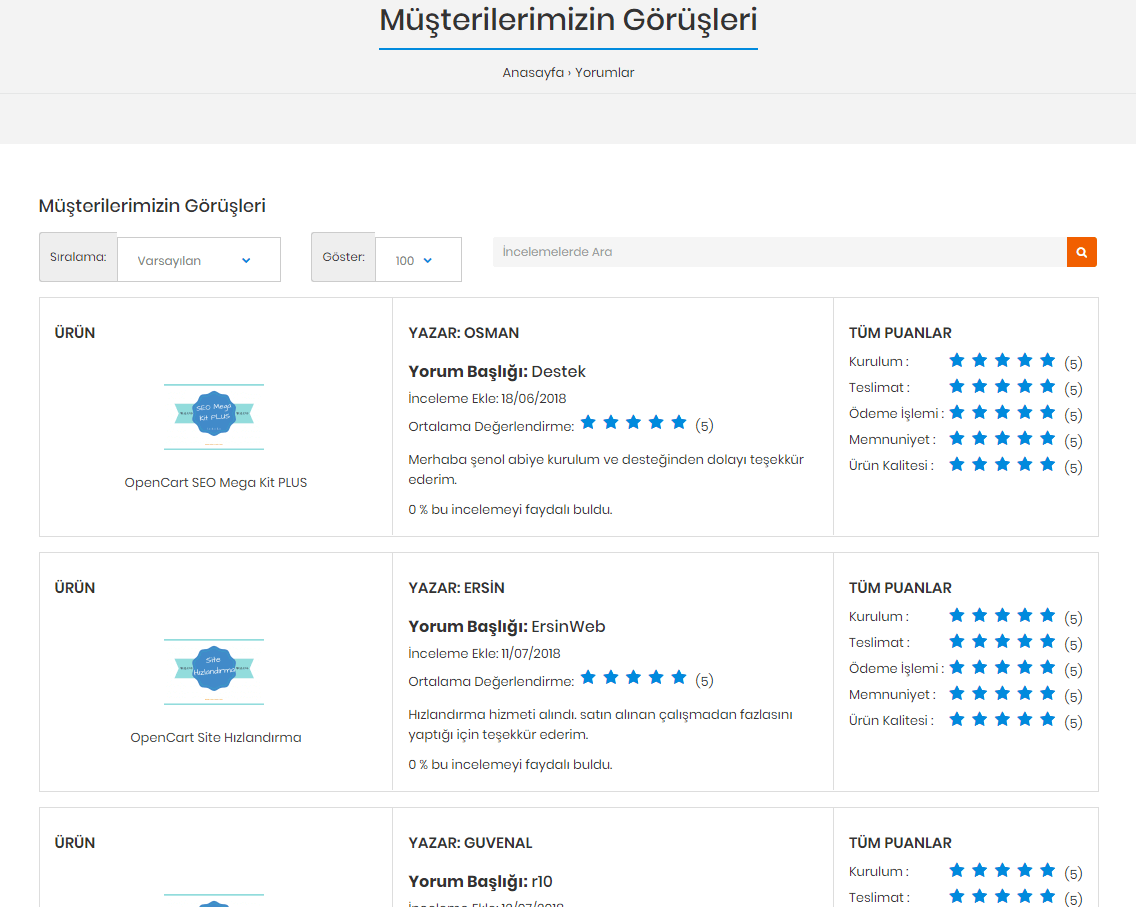Click Kurulum stars in Ersin's review
The image size is (1136, 907).
coord(1002,616)
